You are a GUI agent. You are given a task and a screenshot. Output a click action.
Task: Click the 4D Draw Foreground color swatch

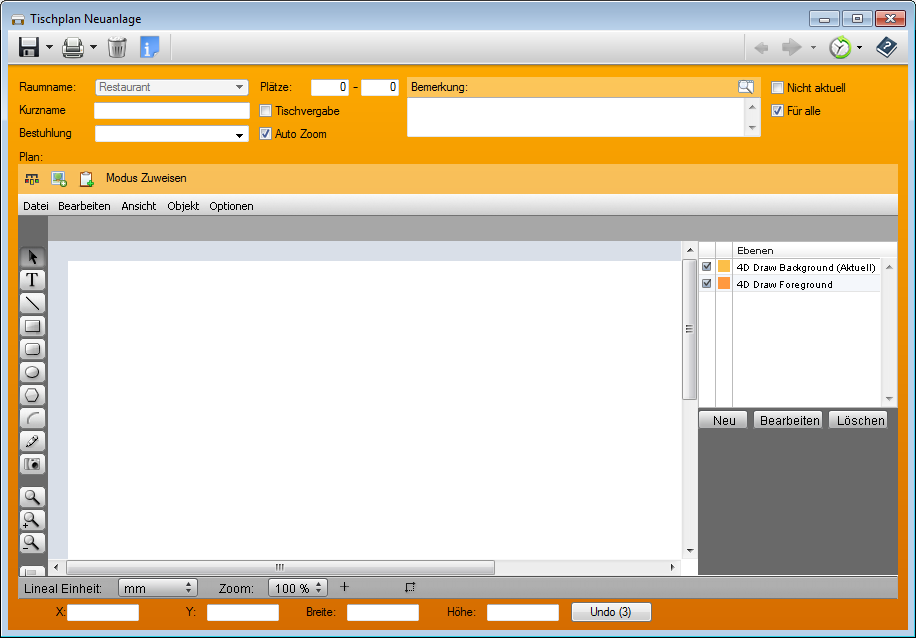click(x=724, y=284)
